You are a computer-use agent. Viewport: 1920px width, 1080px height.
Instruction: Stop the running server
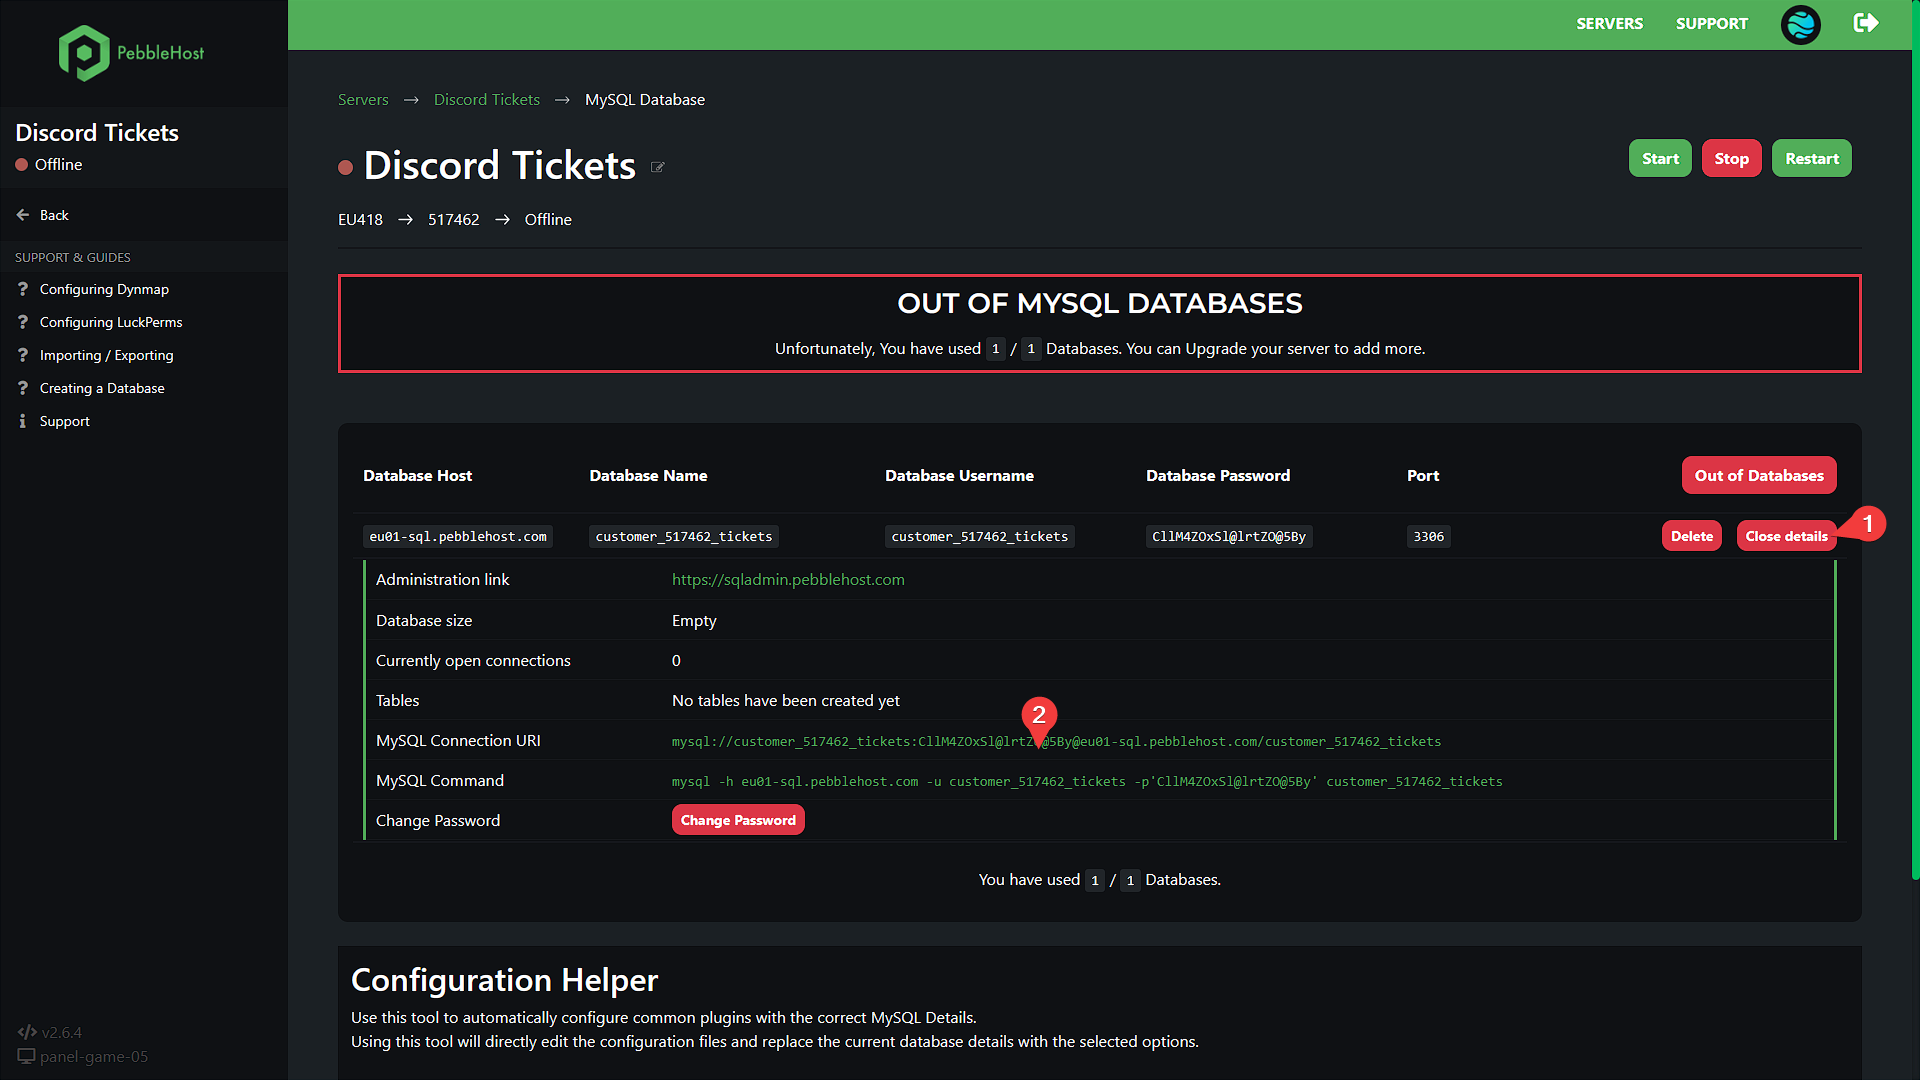pyautogui.click(x=1731, y=158)
